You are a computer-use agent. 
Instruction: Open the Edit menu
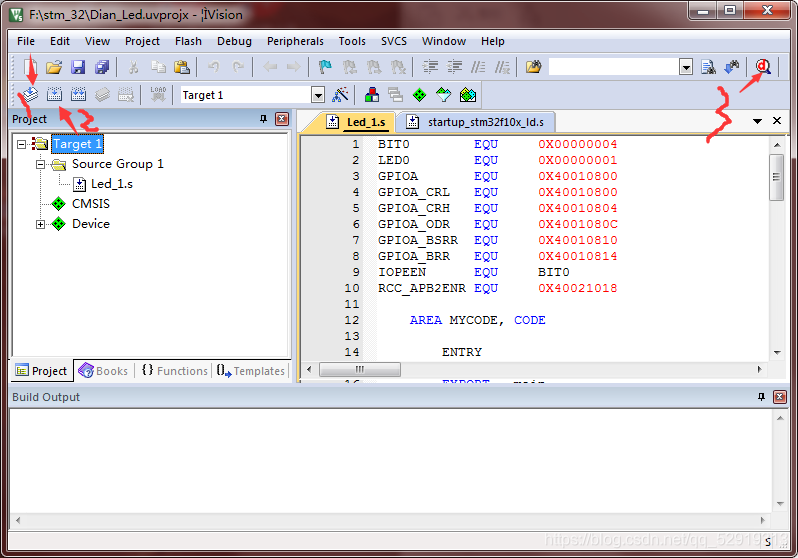[60, 41]
